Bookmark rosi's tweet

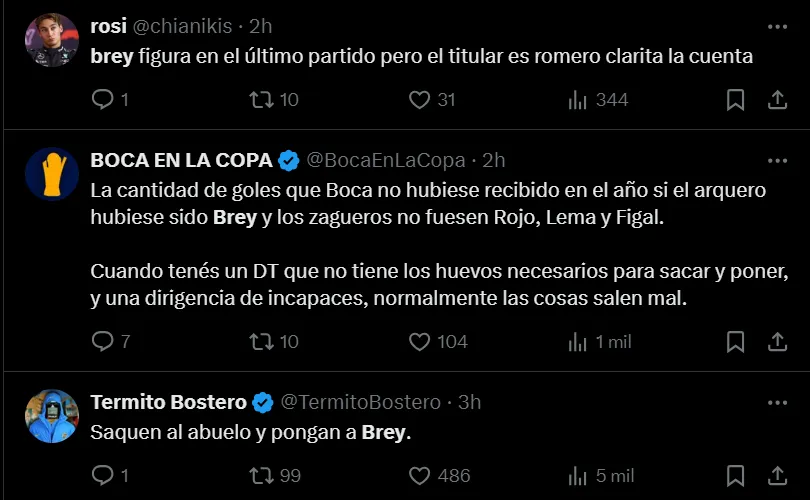[735, 99]
